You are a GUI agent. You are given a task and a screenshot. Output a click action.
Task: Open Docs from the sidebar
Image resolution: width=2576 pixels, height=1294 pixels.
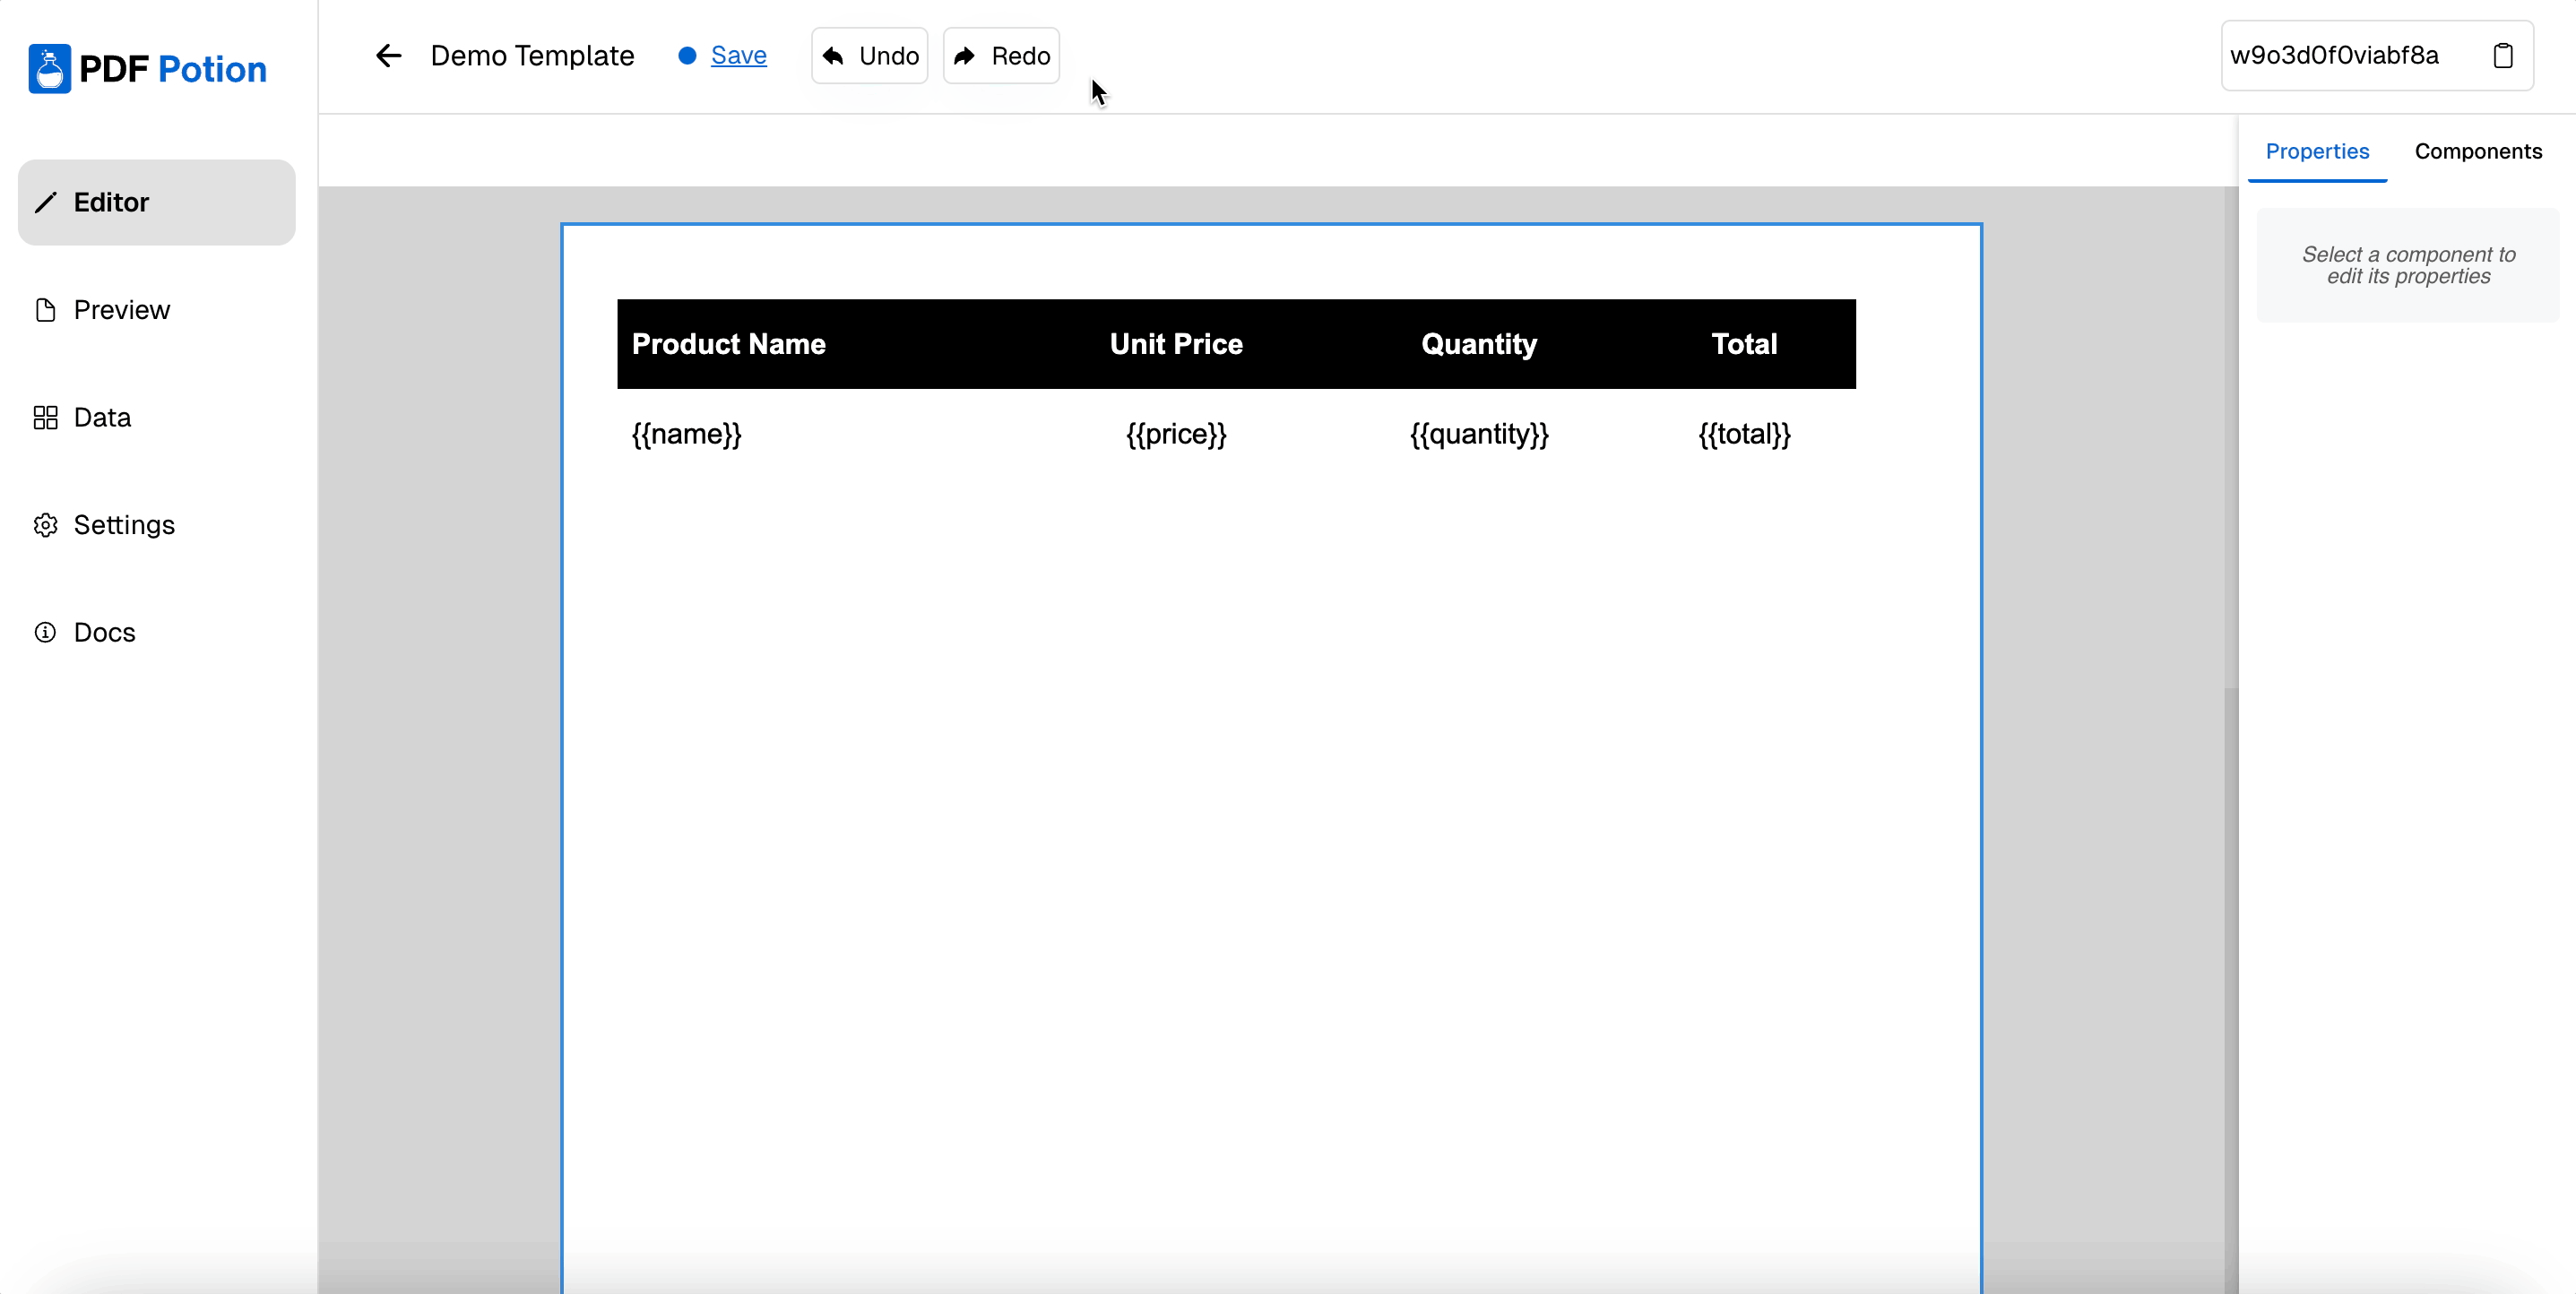click(104, 633)
